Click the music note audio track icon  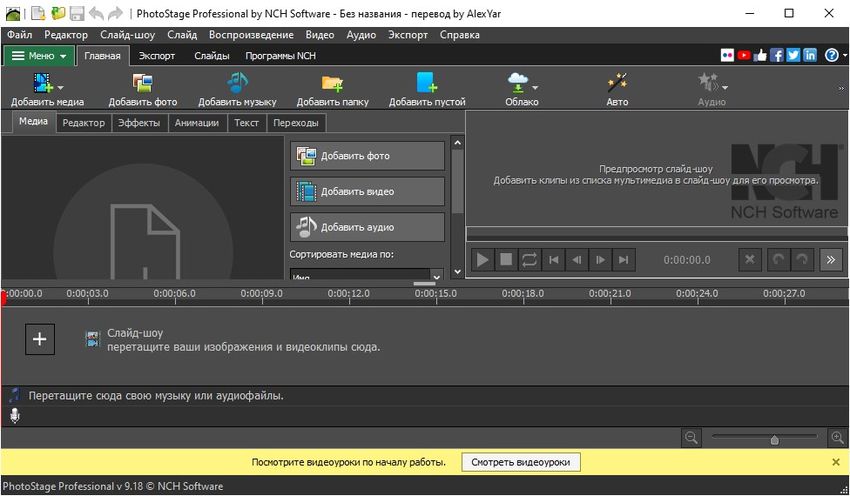[x=15, y=395]
